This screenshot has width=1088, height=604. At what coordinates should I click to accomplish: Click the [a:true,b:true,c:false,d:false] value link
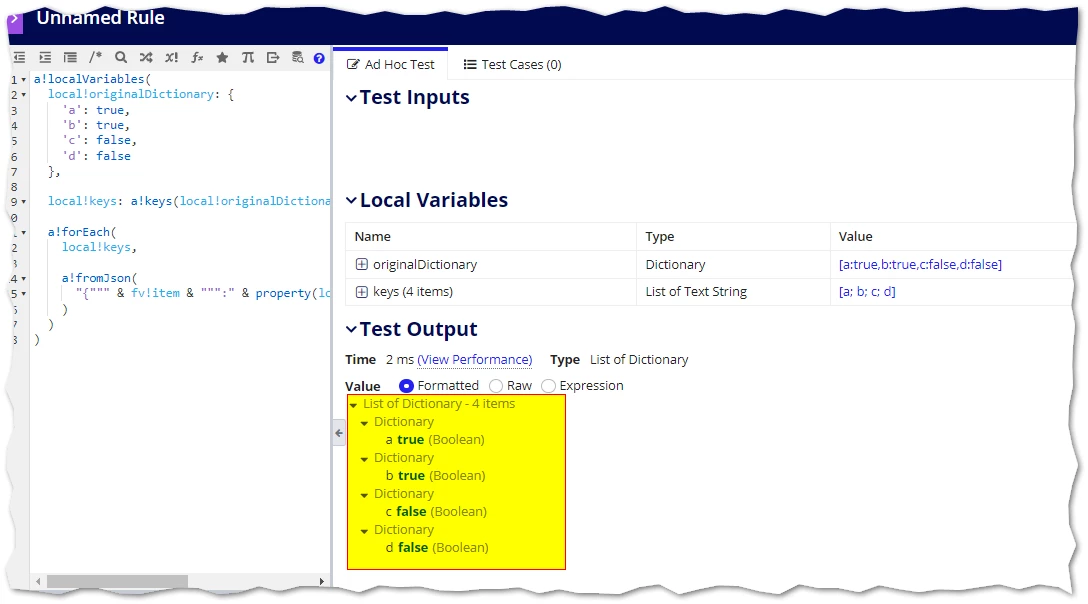[920, 265]
